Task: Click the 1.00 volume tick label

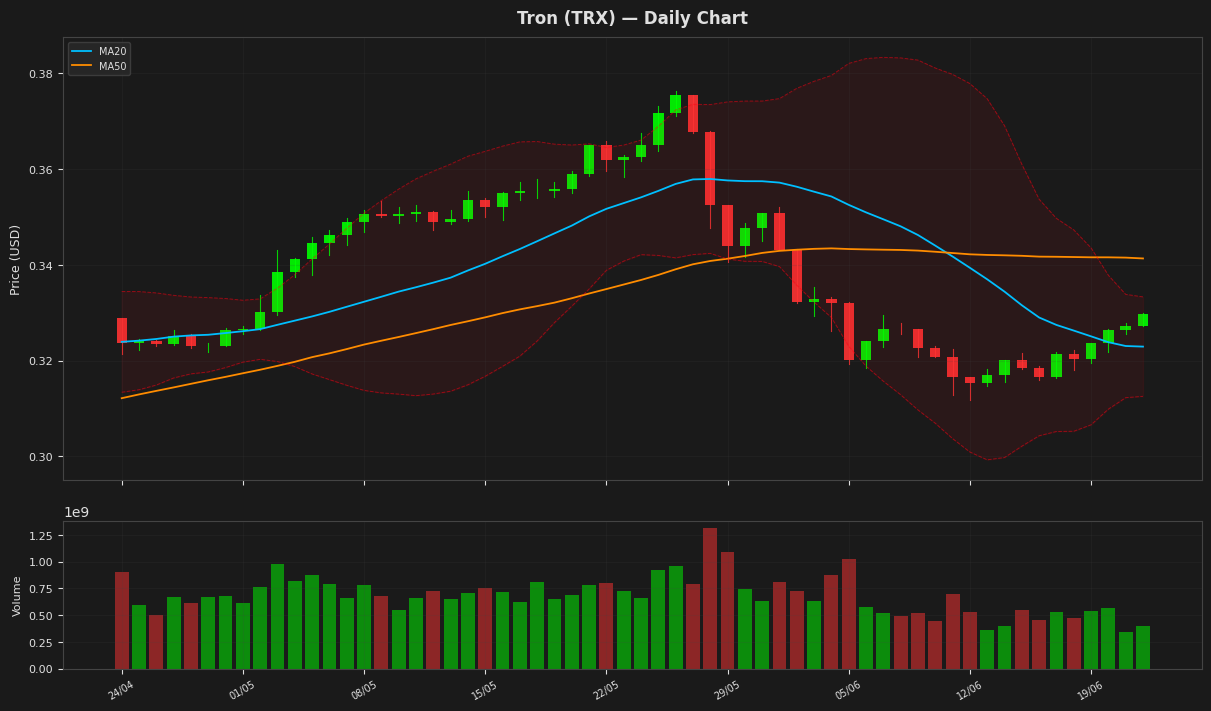Action: tap(41, 562)
